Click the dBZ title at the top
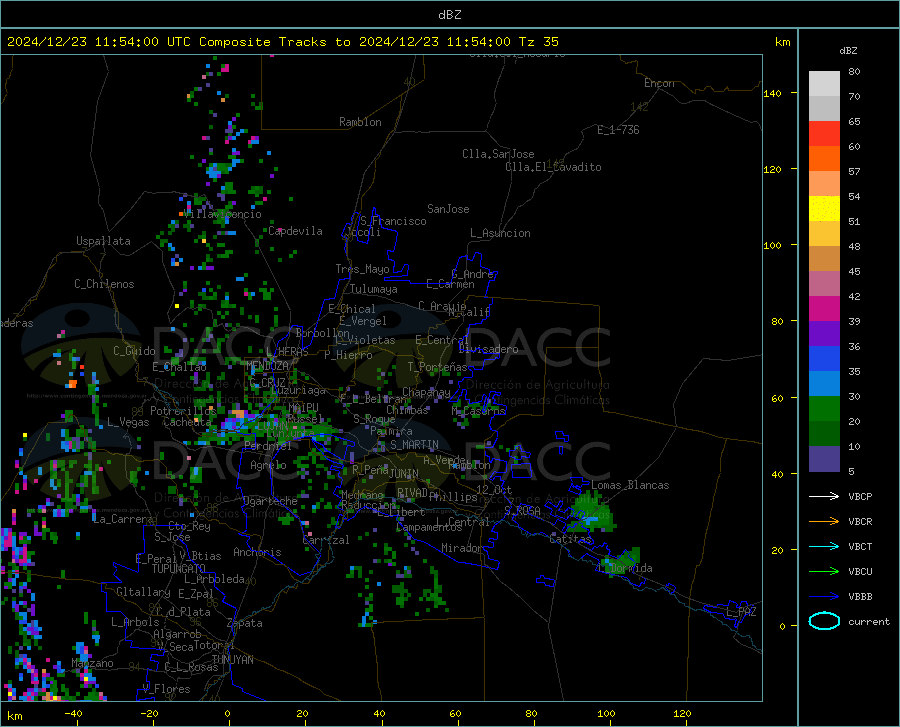This screenshot has width=900, height=727. coord(449,15)
